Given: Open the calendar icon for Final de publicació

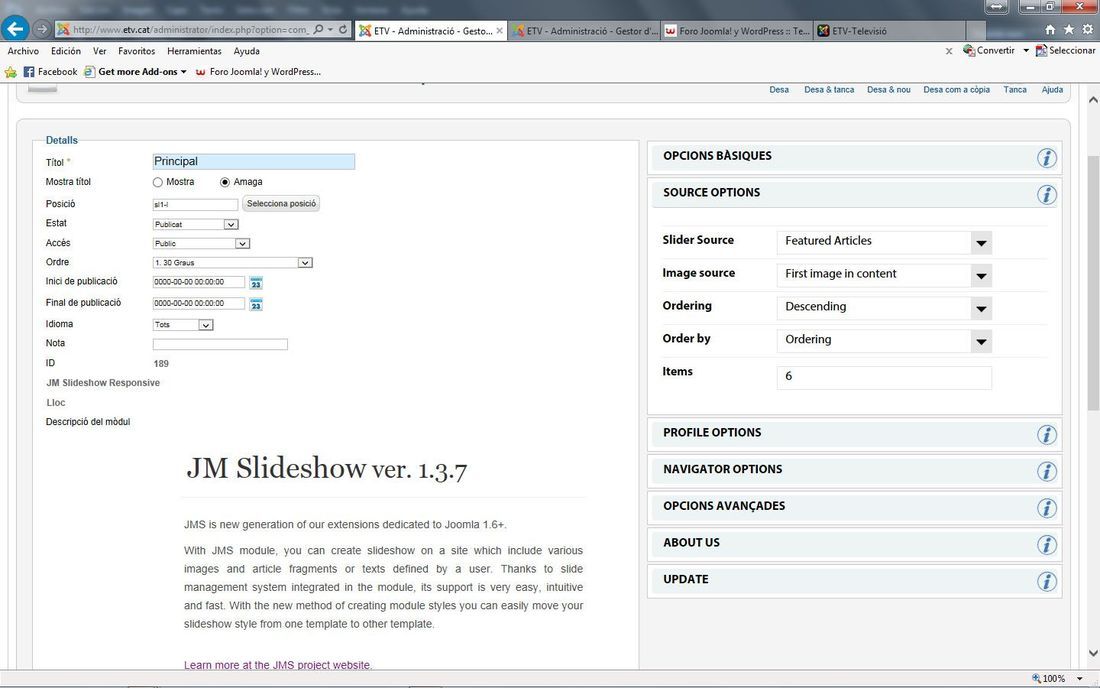Looking at the screenshot, I should tap(256, 304).
